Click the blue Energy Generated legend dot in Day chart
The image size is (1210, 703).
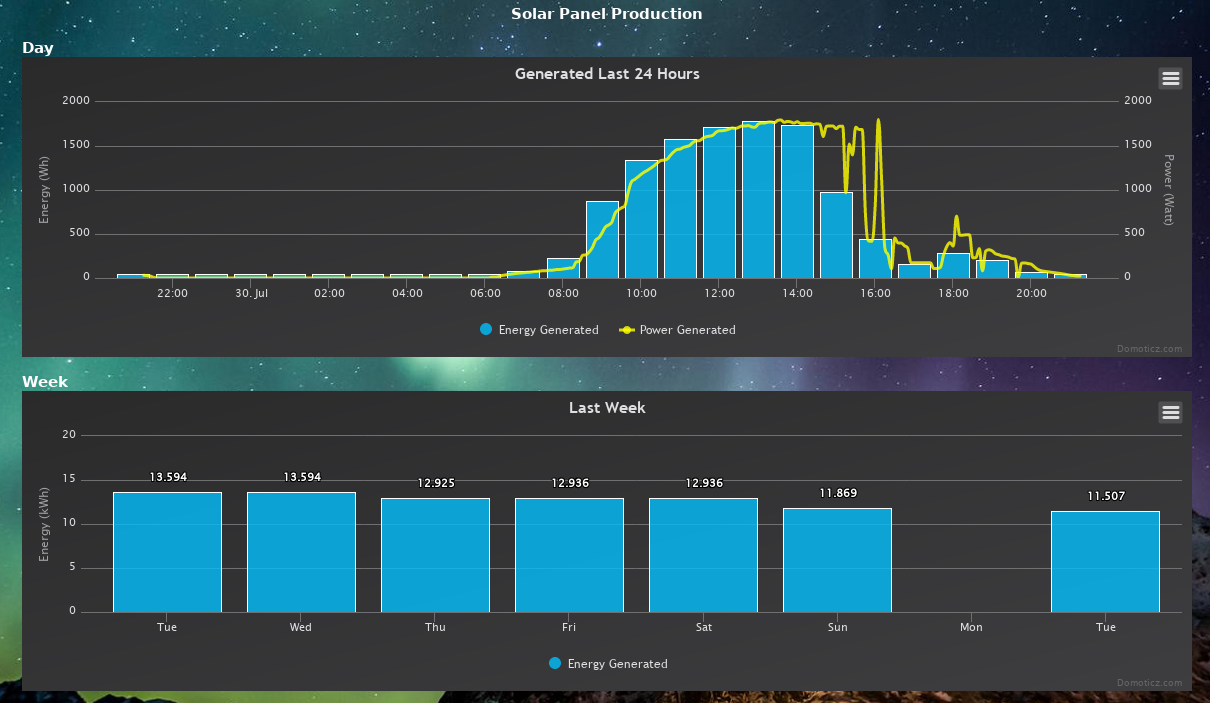tap(486, 330)
